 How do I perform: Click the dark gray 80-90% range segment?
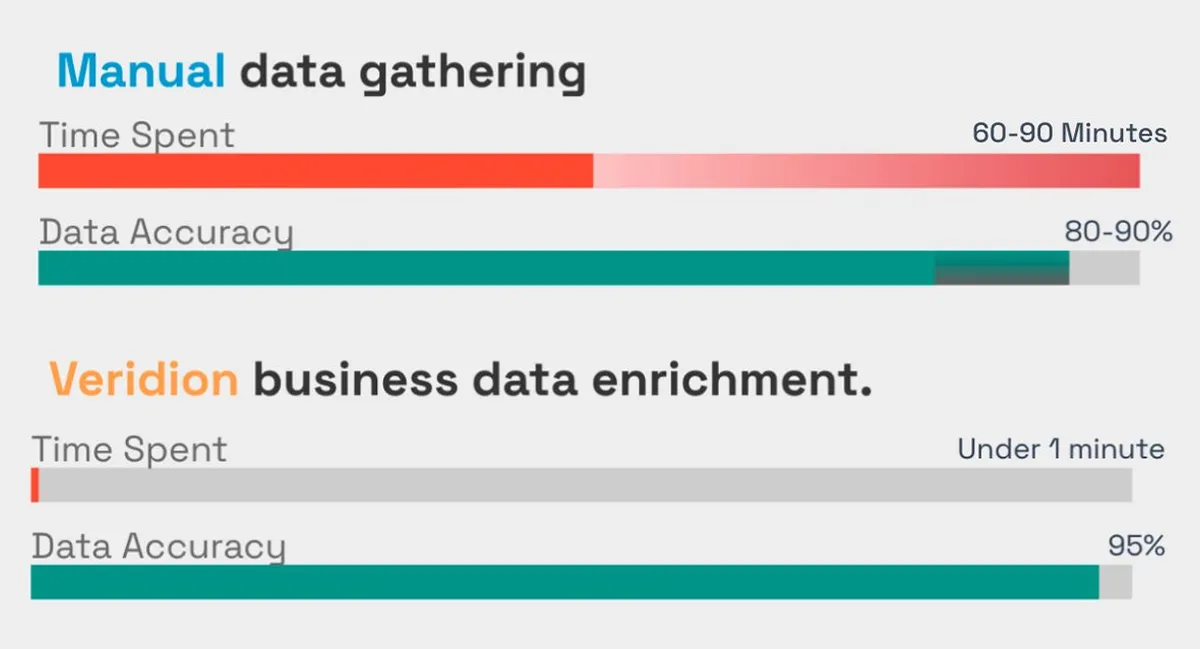pyautogui.click(x=1002, y=268)
